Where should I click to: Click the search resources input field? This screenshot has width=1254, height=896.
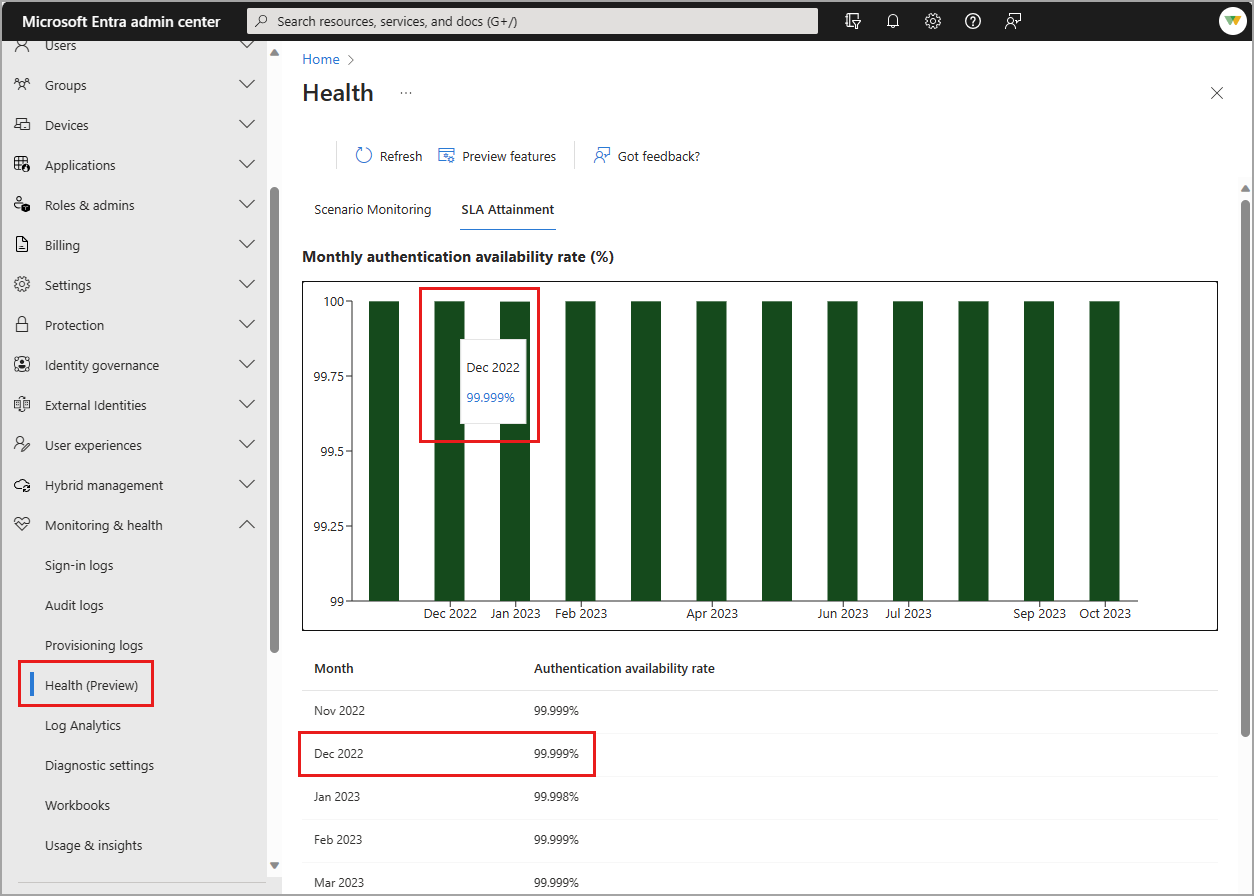531,20
